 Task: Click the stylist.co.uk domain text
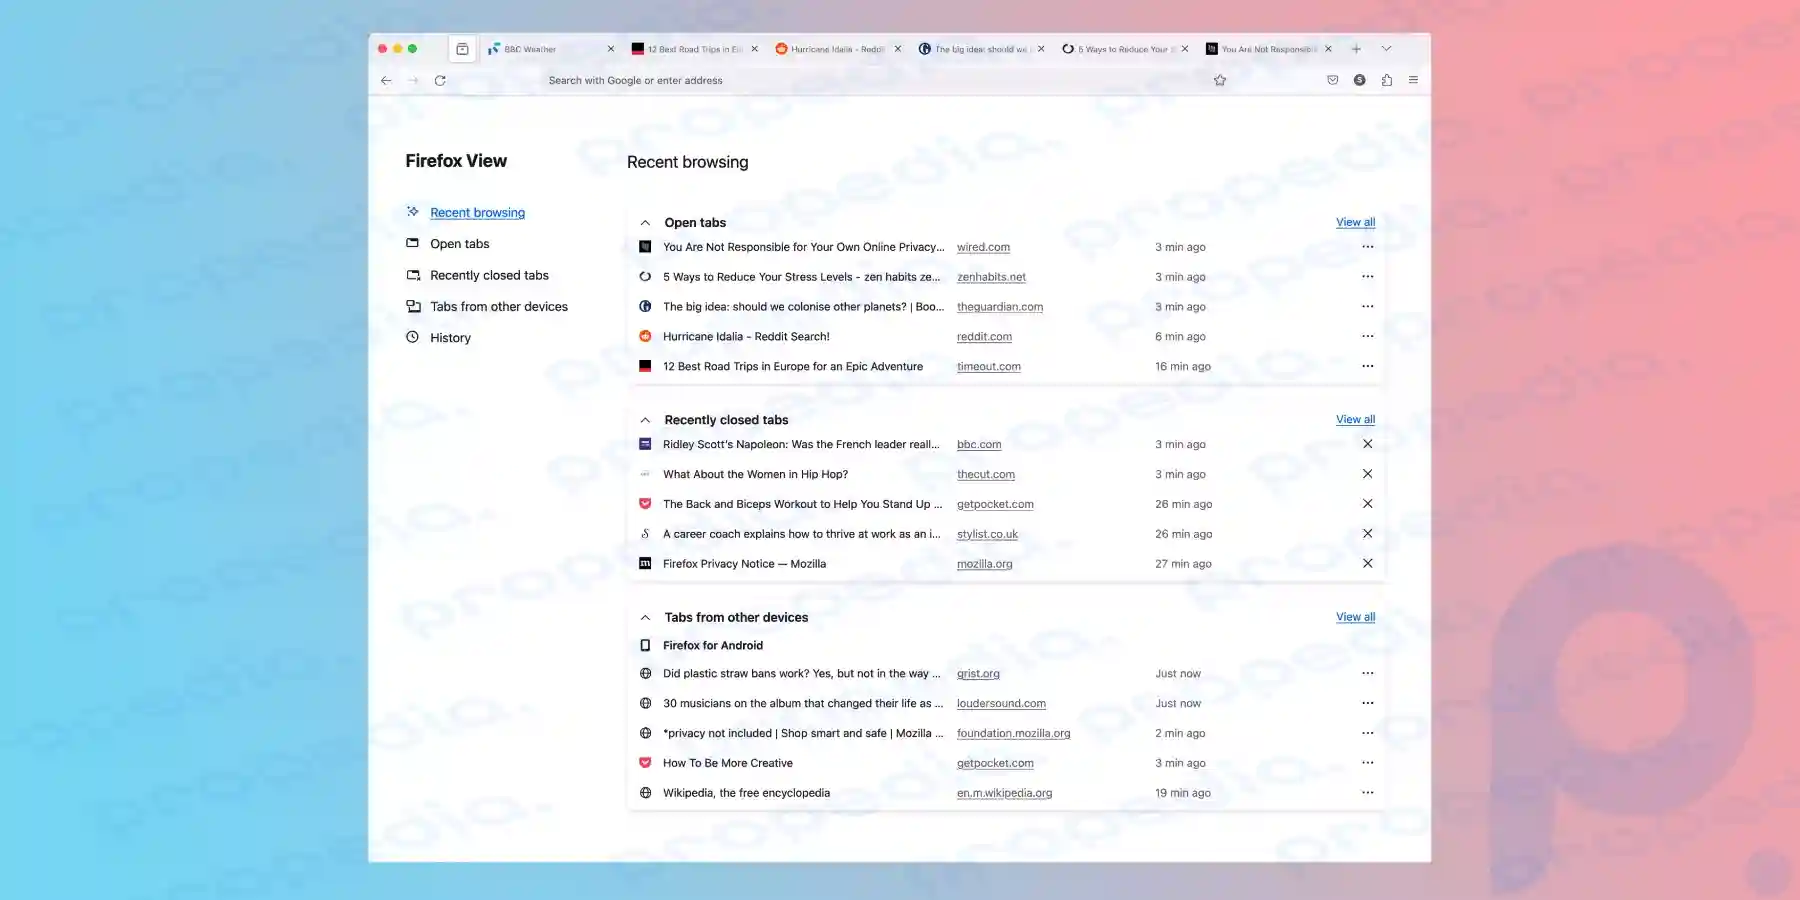click(987, 534)
